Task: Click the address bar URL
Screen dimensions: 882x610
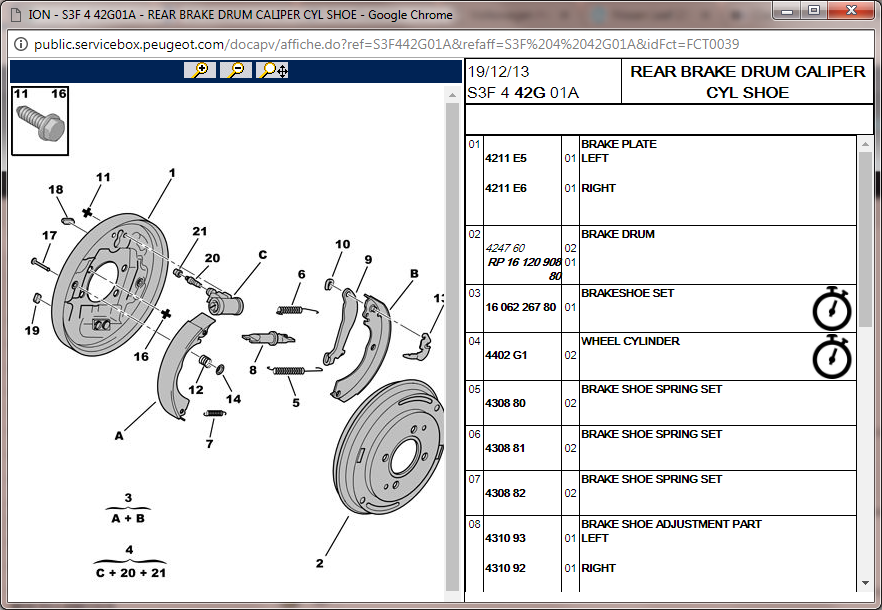Action: pos(386,44)
